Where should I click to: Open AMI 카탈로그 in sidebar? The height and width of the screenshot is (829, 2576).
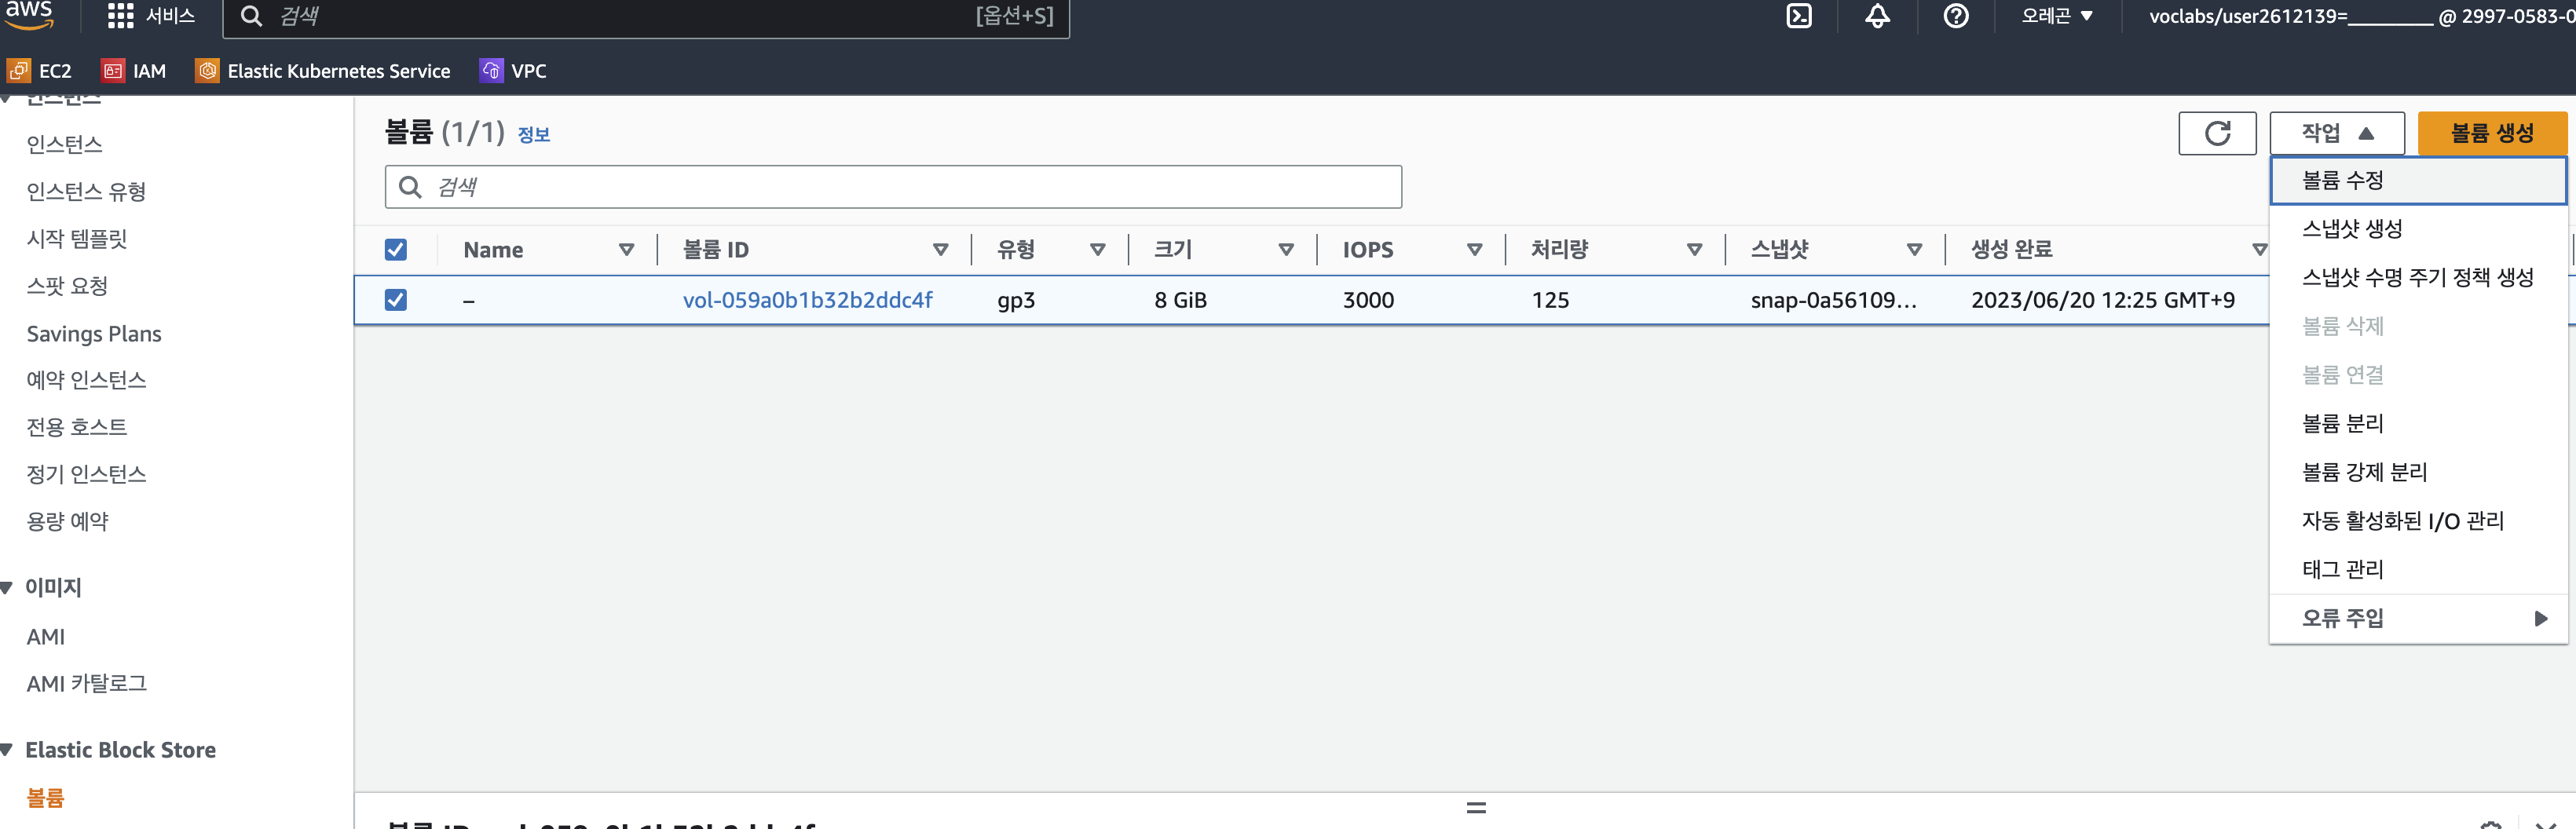pyautogui.click(x=87, y=684)
